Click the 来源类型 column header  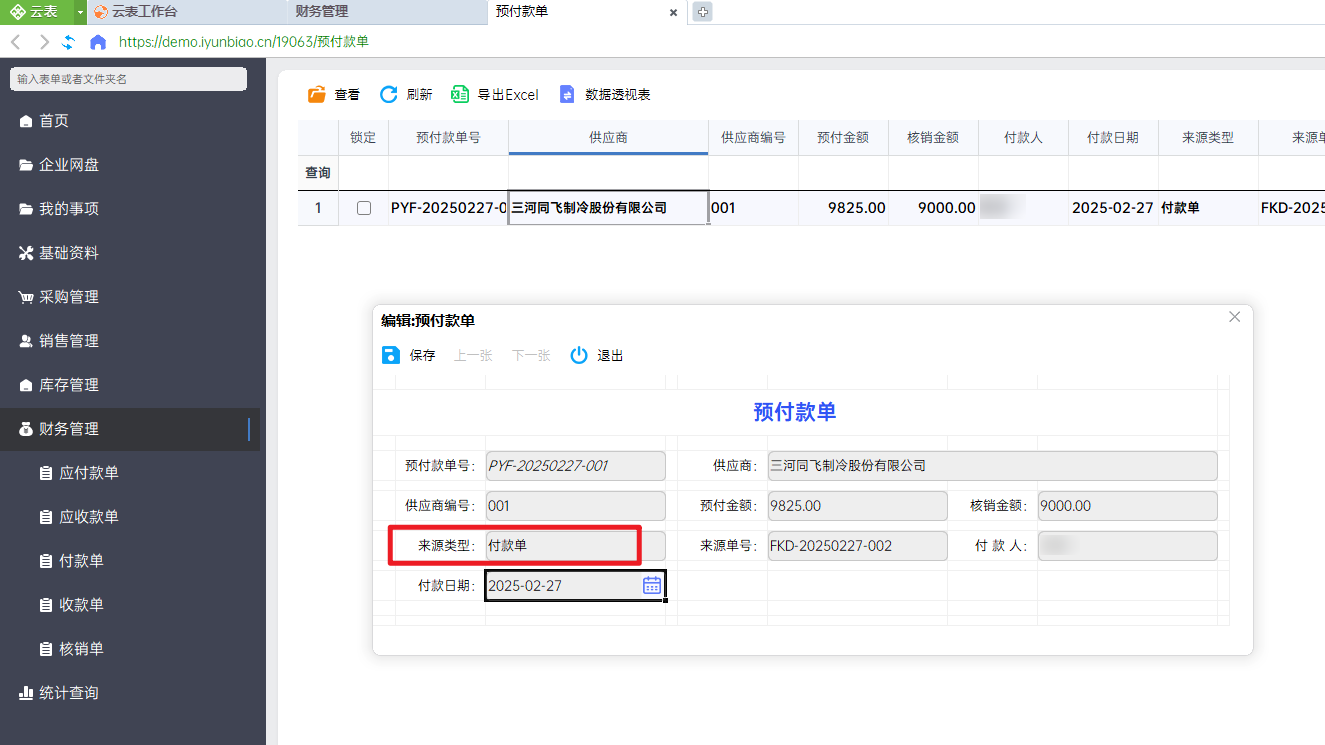(1208, 138)
